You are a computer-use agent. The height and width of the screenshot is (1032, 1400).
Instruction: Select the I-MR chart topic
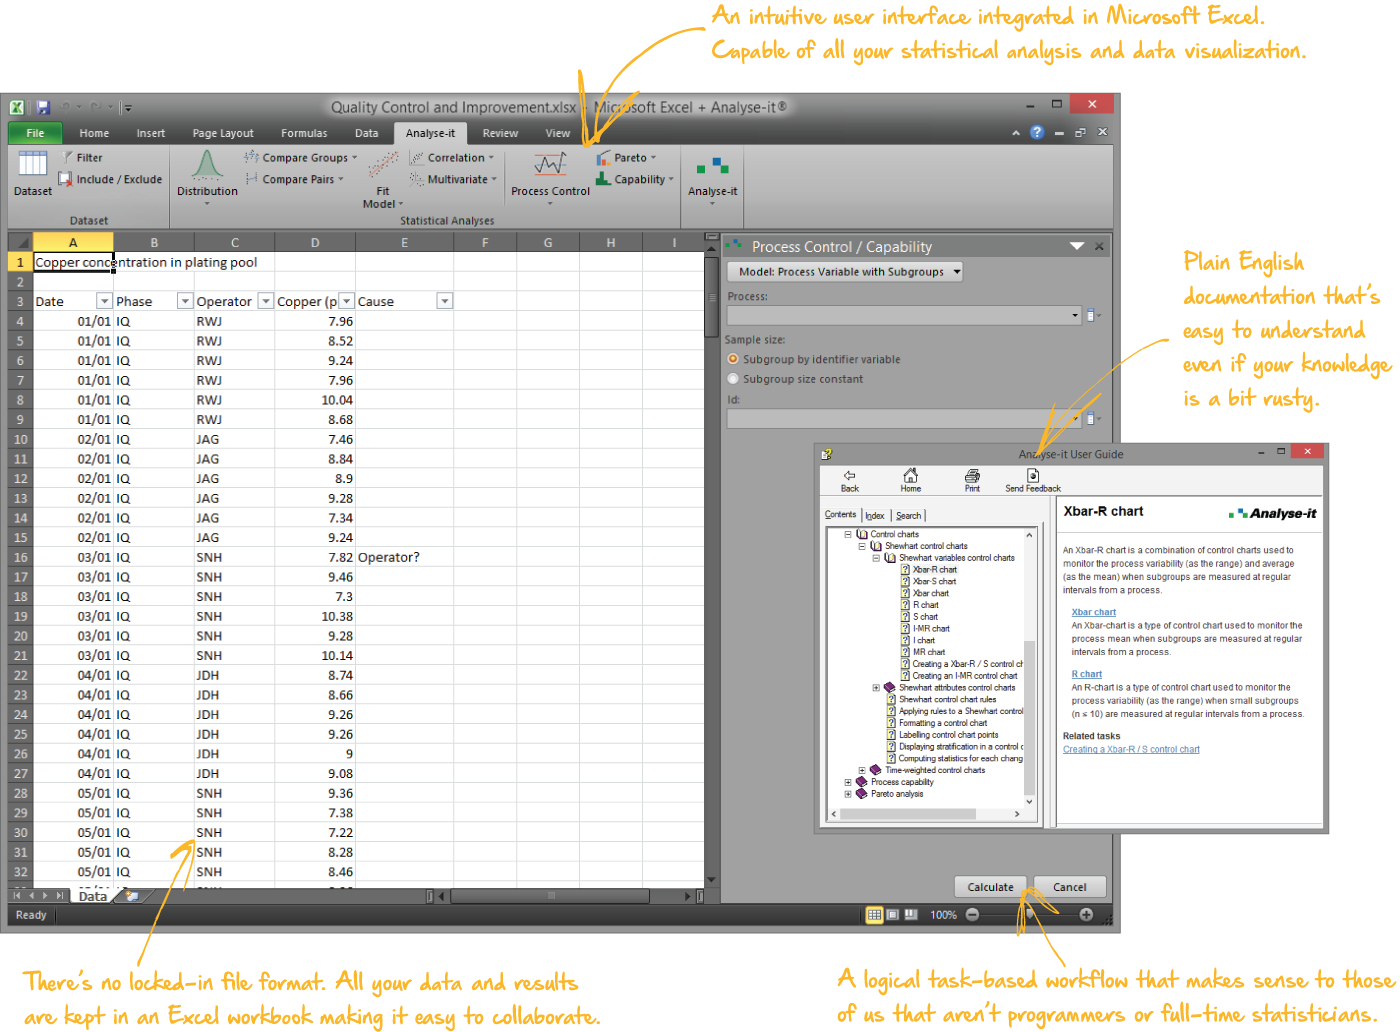[931, 629]
